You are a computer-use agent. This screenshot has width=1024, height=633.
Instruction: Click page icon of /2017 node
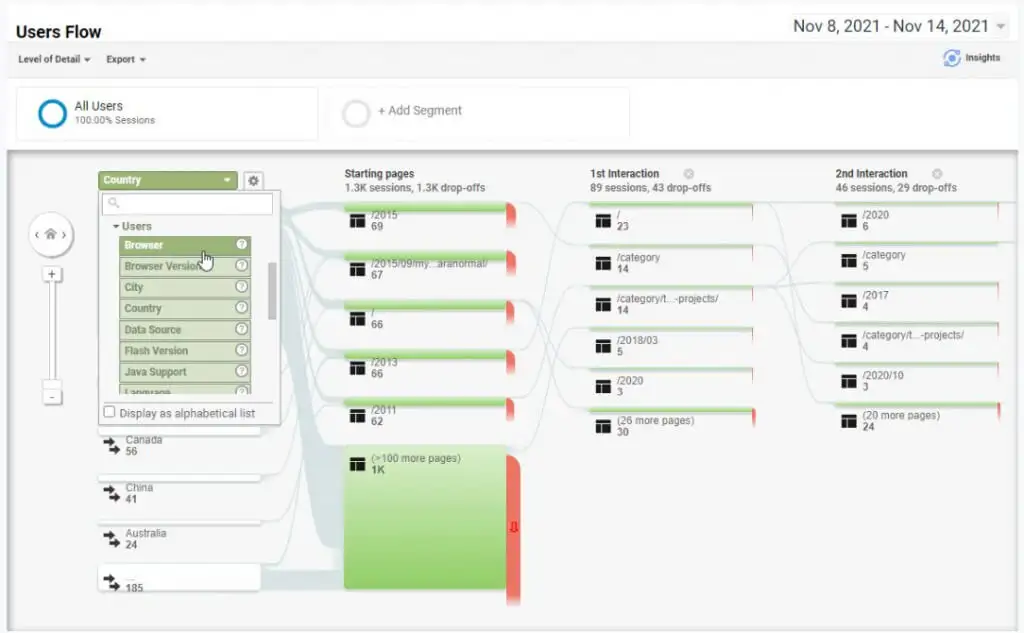[x=848, y=301]
